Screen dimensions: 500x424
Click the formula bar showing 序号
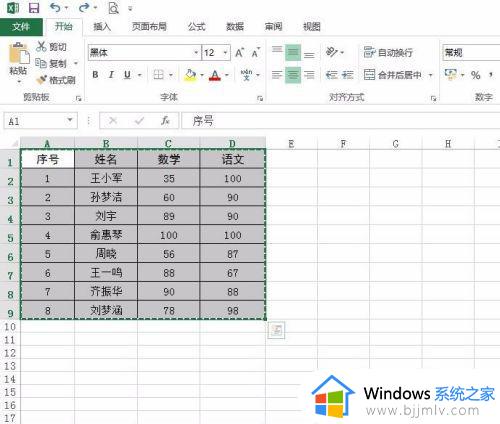(x=340, y=120)
